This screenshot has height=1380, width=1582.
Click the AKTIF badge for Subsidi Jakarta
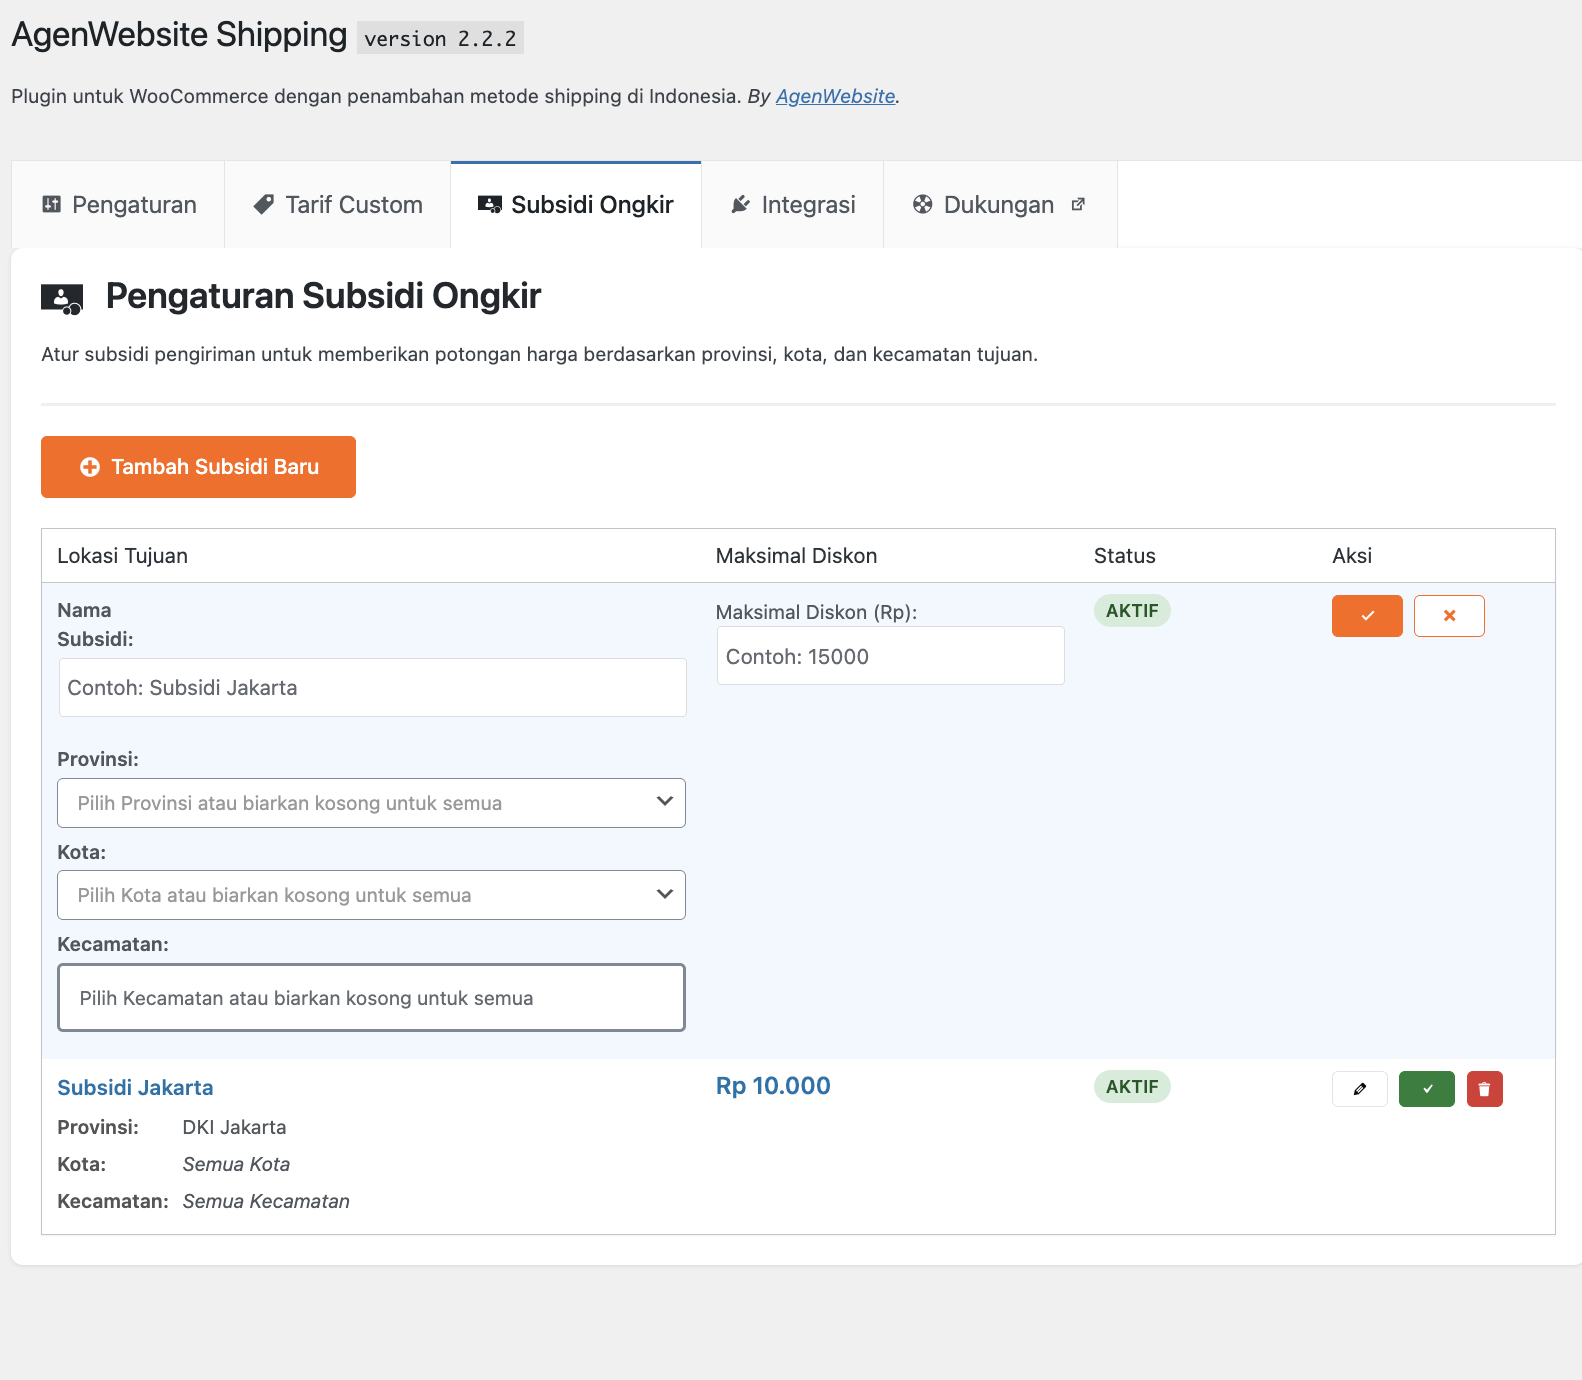(1131, 1087)
